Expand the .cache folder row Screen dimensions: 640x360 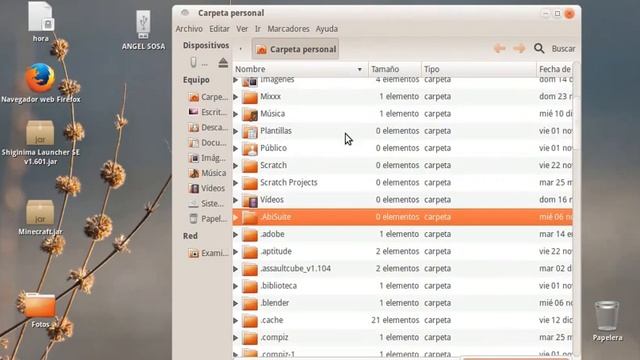coord(236,321)
